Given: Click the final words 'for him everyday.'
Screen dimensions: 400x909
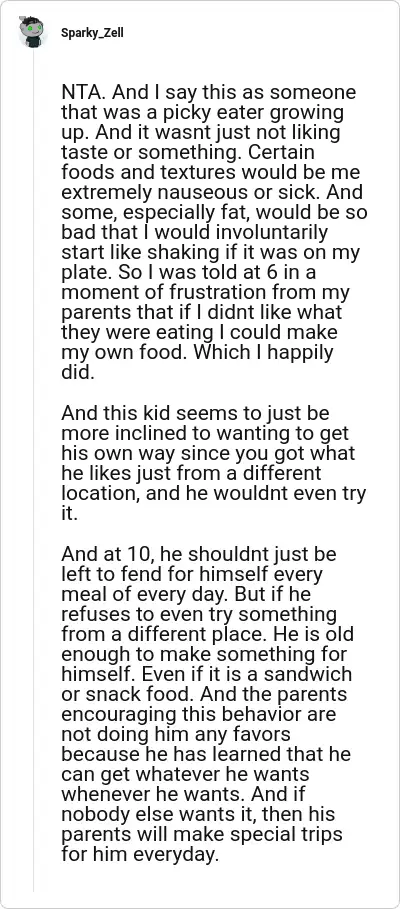Looking at the screenshot, I should (x=139, y=856).
